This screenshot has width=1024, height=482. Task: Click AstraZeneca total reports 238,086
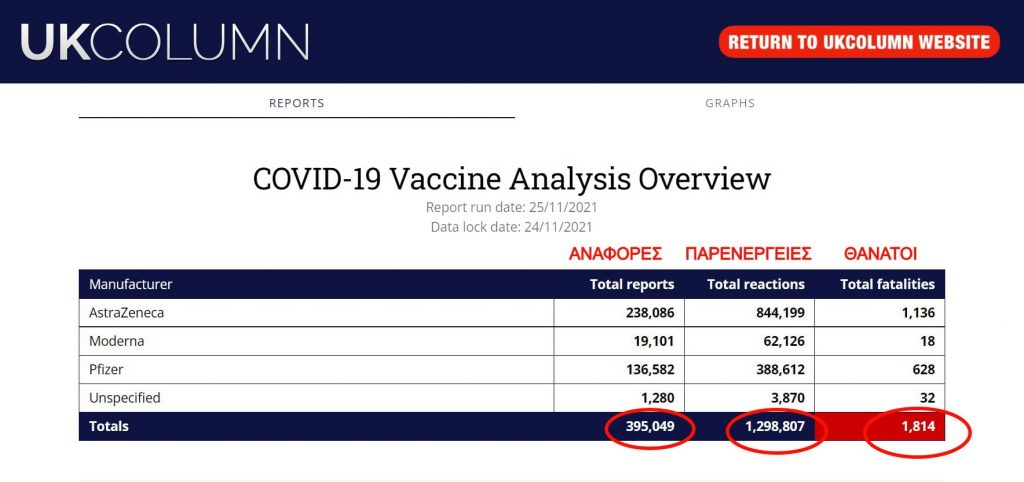[650, 313]
